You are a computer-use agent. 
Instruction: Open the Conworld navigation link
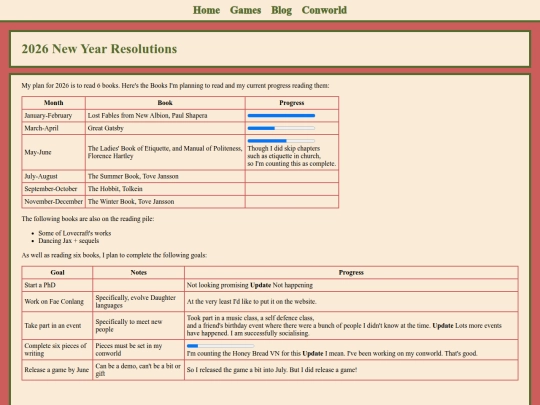(324, 10)
